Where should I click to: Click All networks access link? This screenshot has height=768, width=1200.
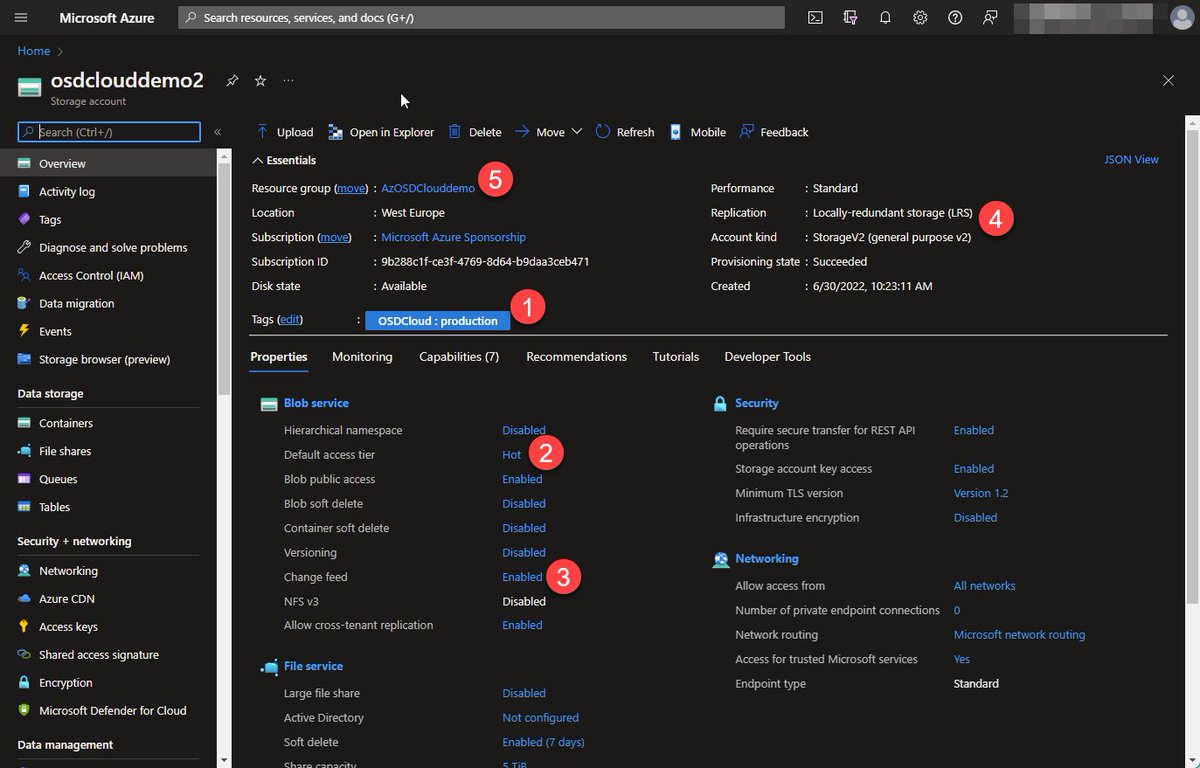[x=984, y=586]
